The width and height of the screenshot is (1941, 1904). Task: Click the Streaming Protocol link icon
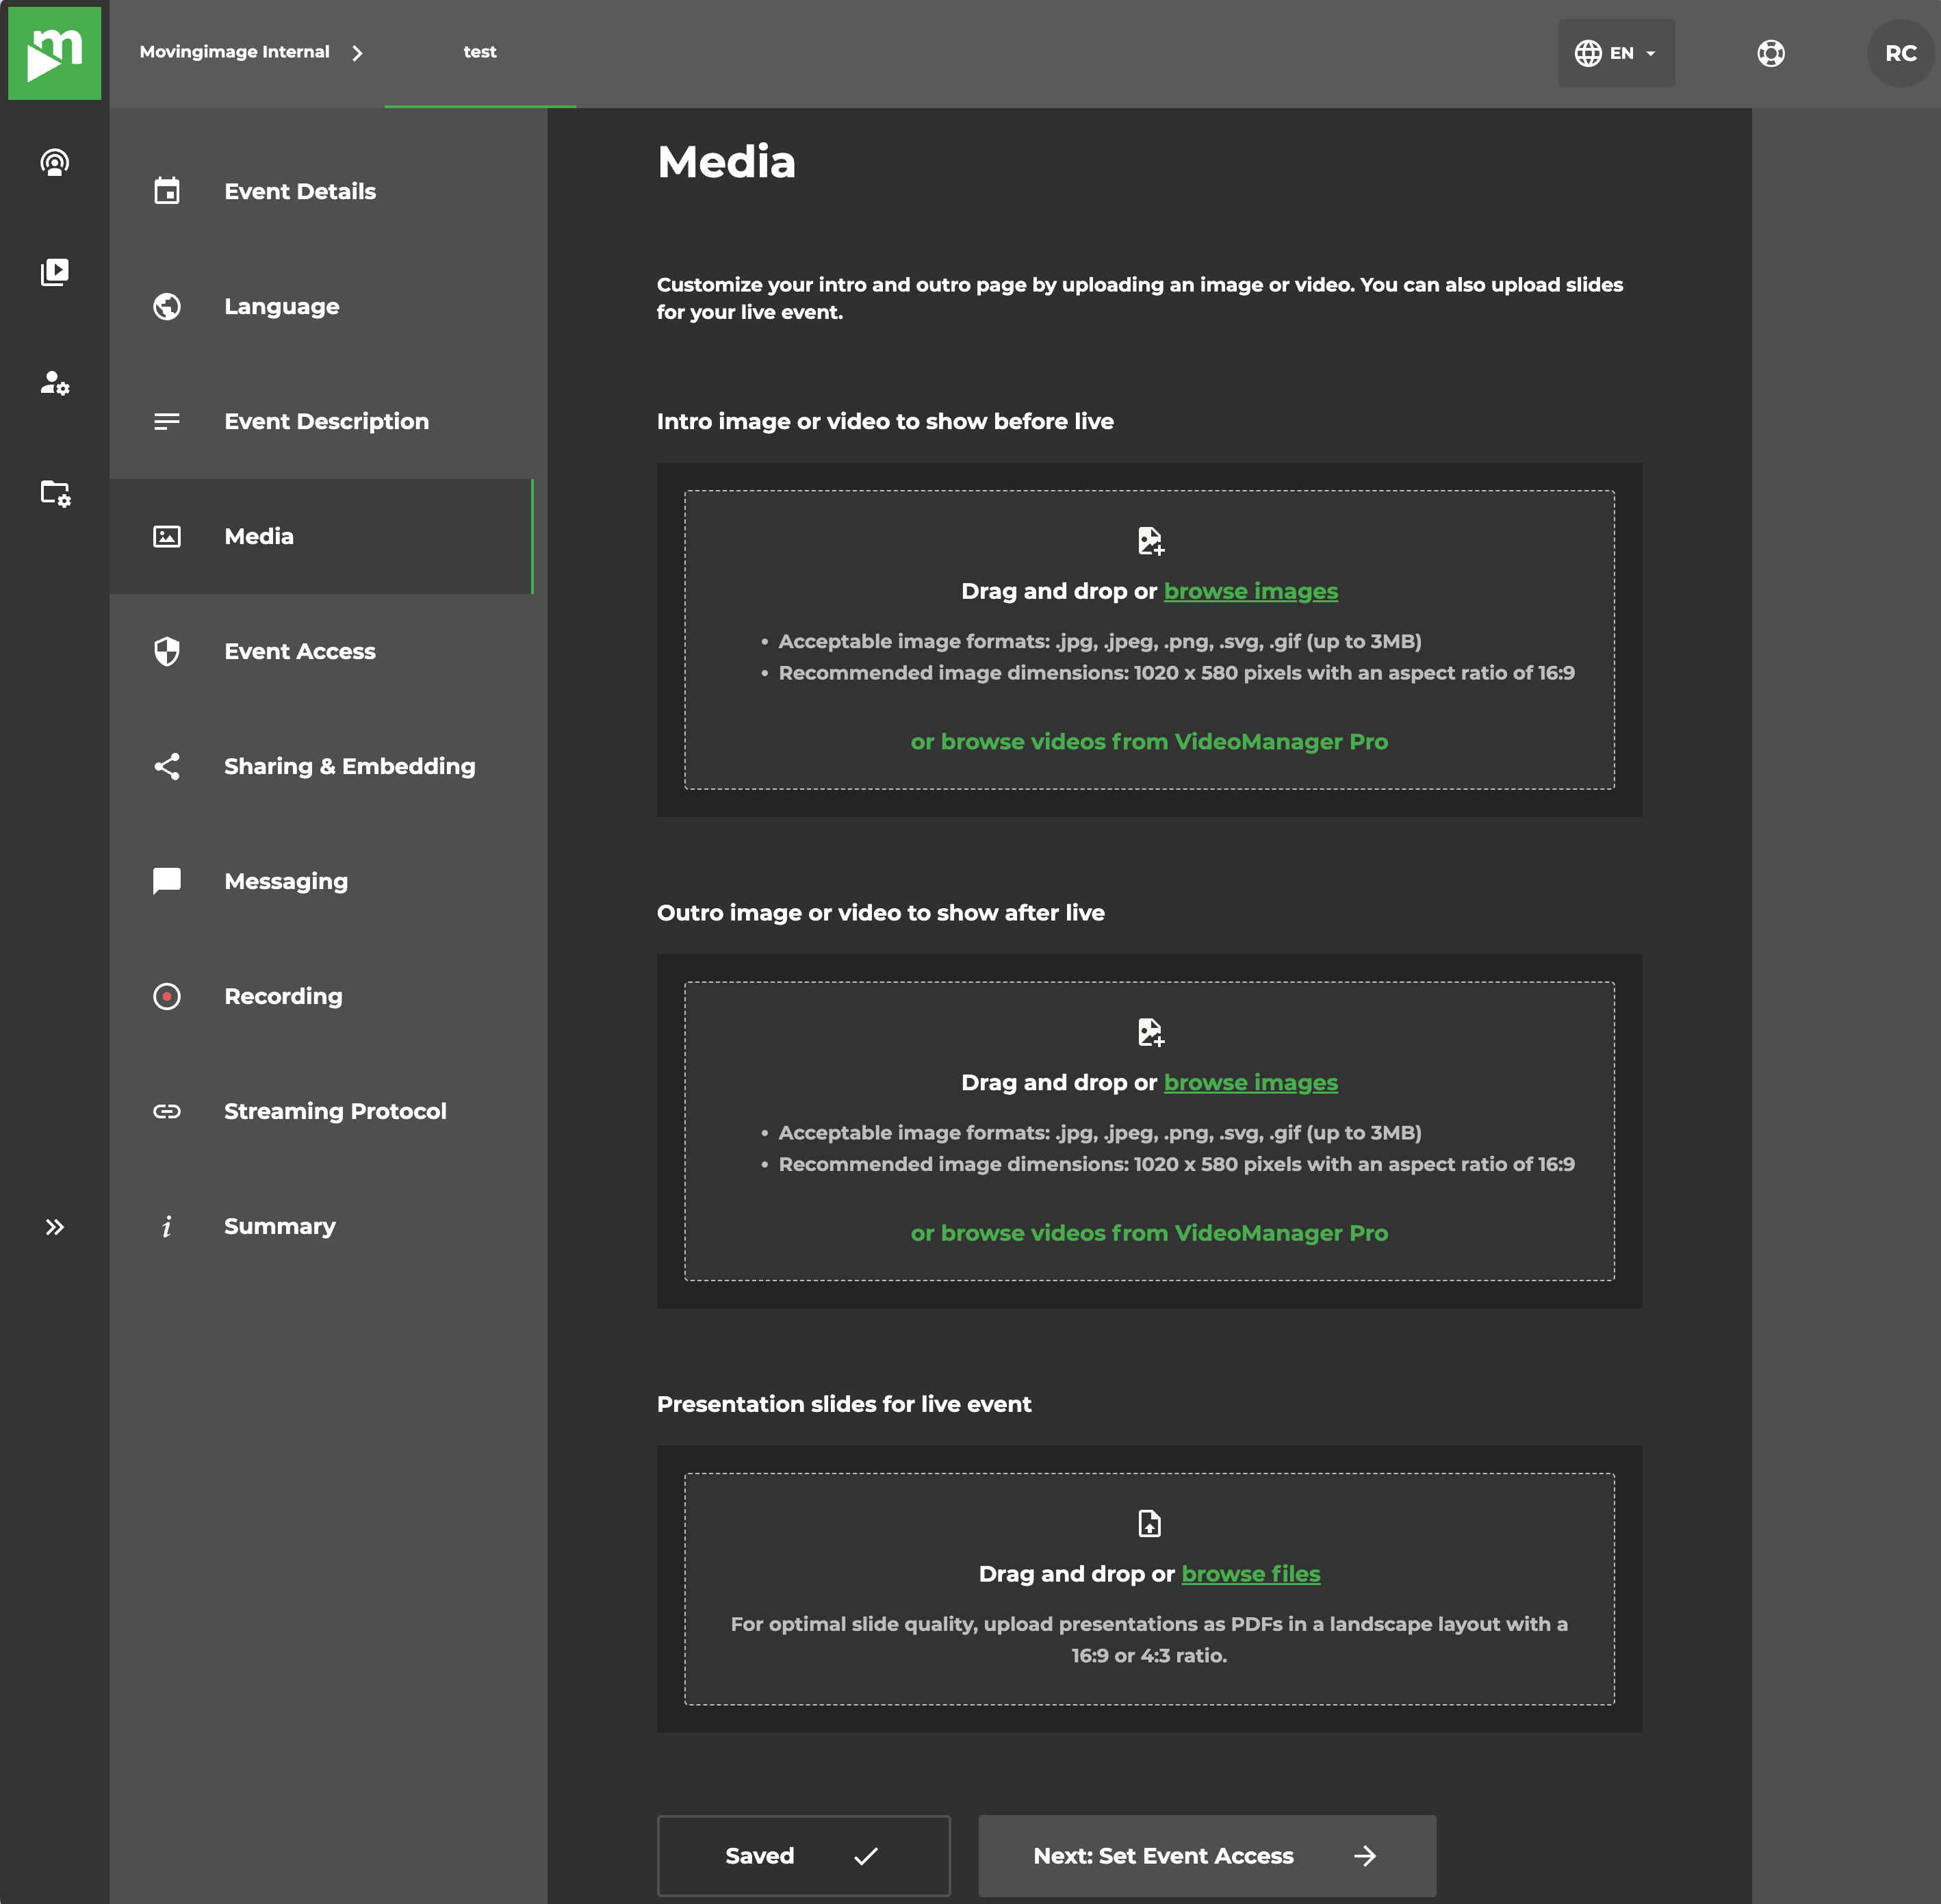(167, 1111)
